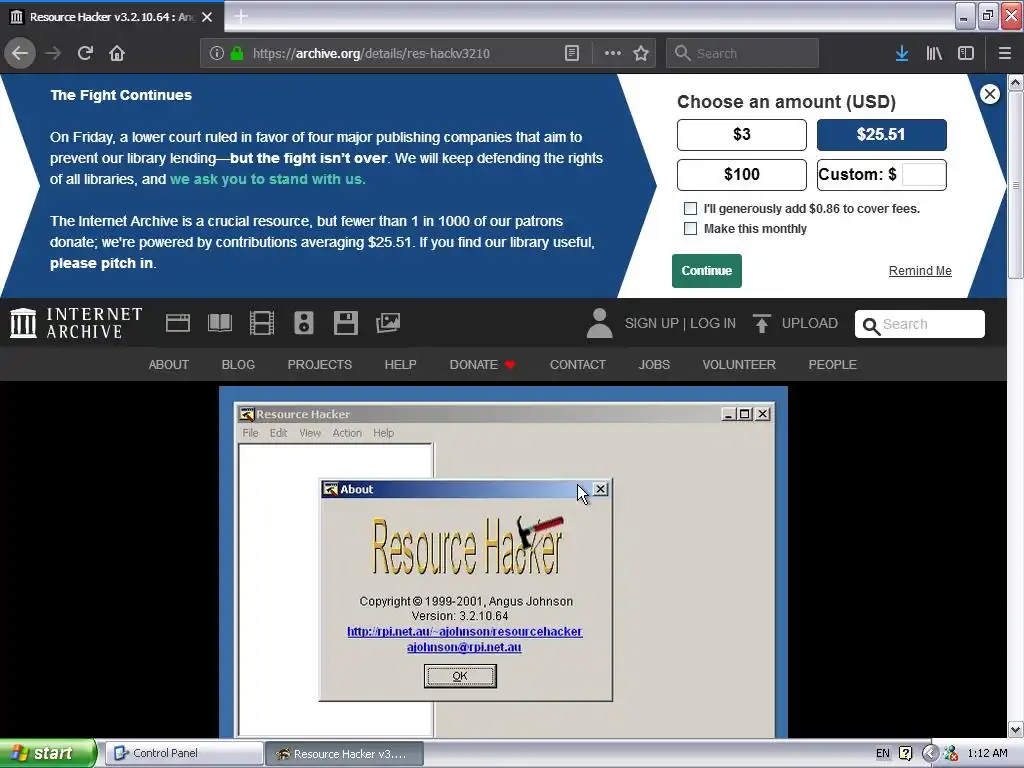This screenshot has width=1024, height=768.
Task: Click LOG IN link
Action: click(x=713, y=323)
